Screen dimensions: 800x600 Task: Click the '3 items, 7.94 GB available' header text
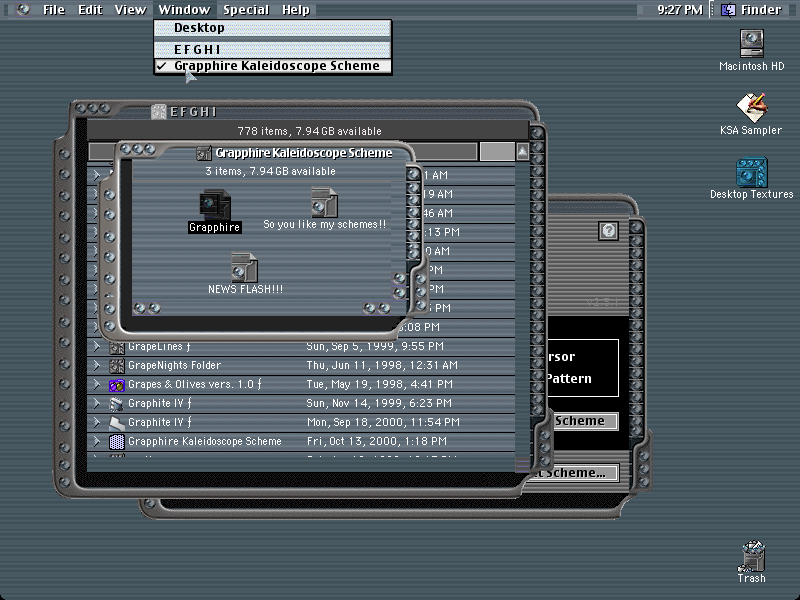270,171
